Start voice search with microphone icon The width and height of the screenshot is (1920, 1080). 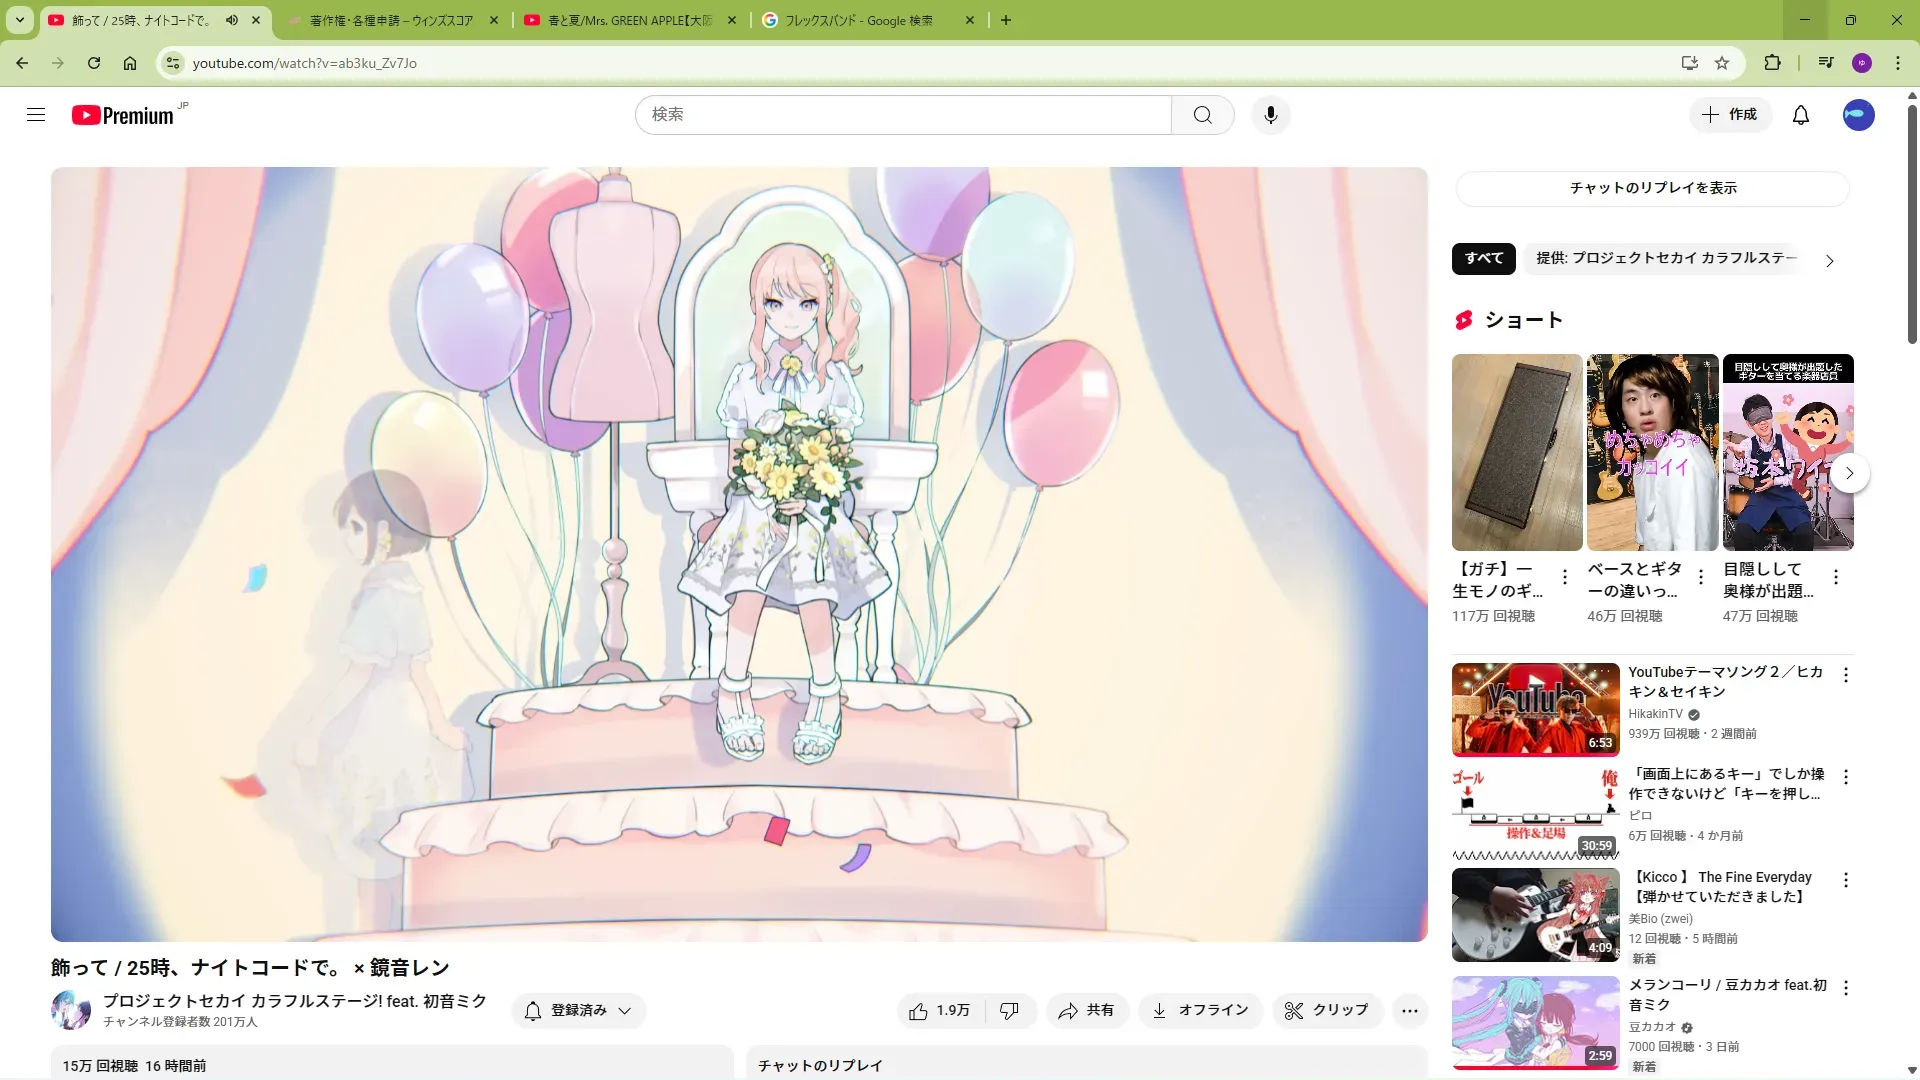point(1270,115)
